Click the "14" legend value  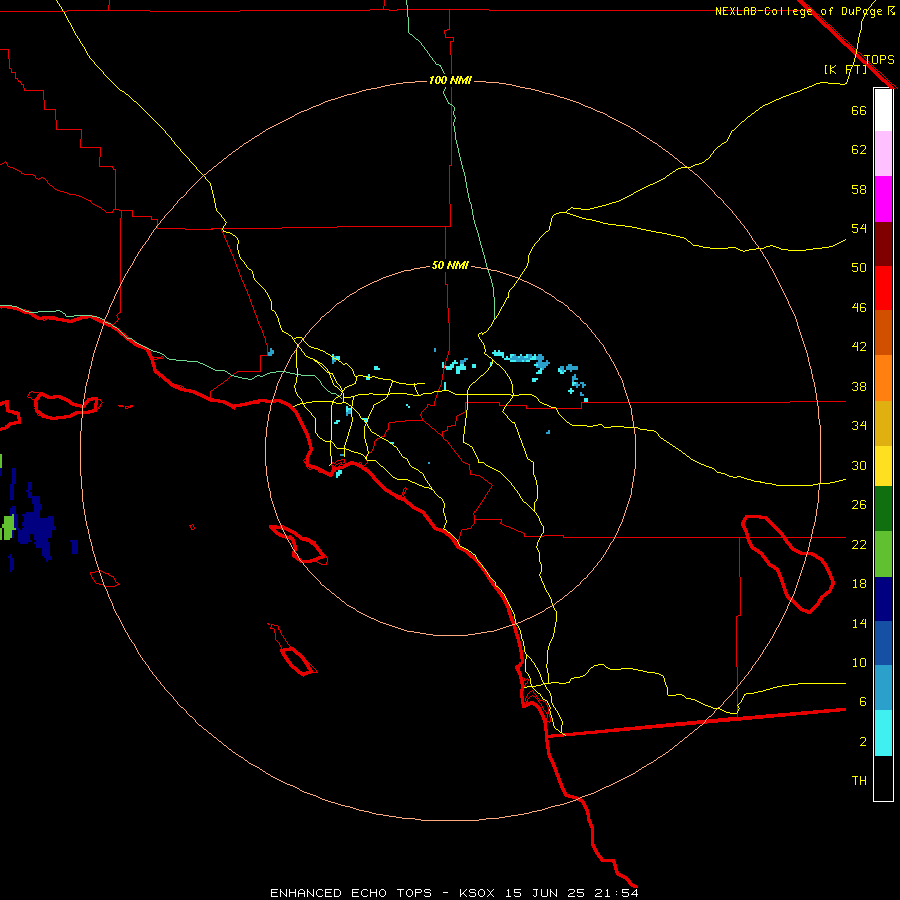click(x=859, y=623)
